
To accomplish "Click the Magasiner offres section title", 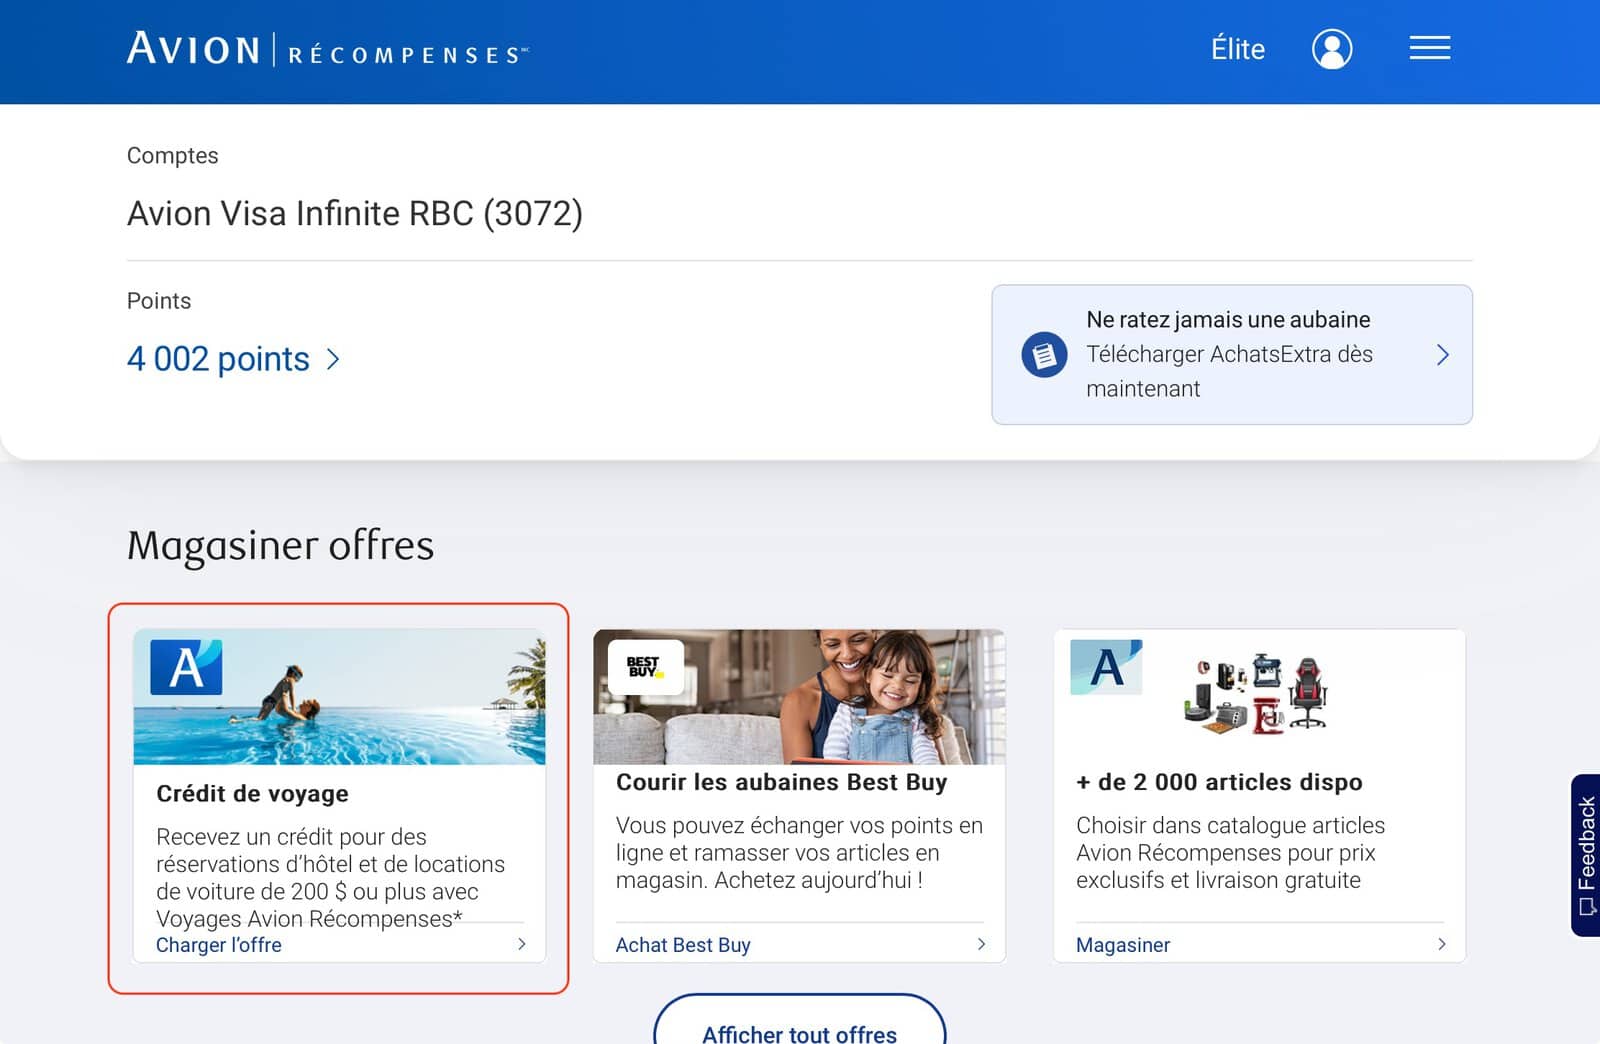I will (280, 545).
